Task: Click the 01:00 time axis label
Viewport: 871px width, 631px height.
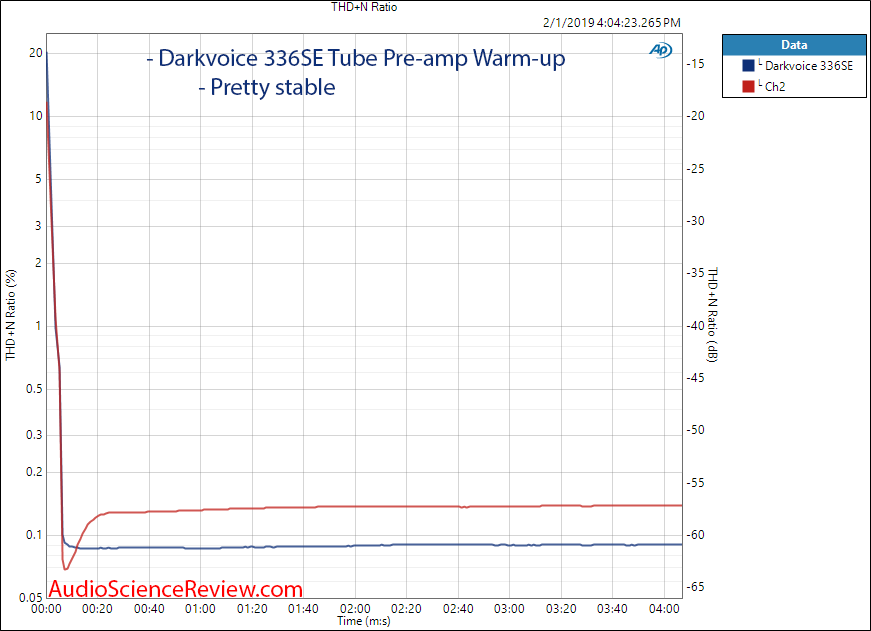Action: coord(200,609)
